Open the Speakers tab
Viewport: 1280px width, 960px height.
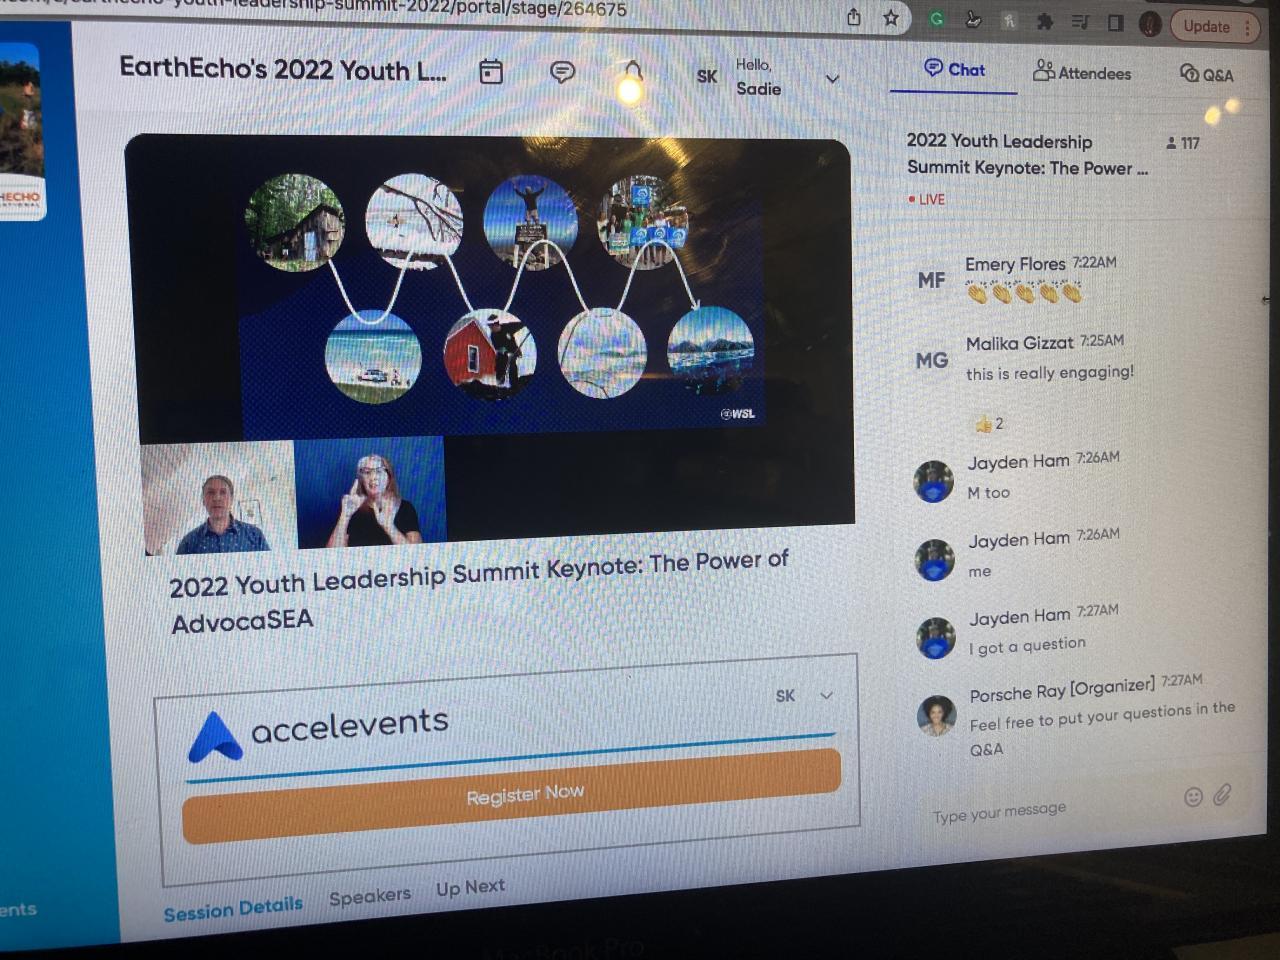pos(370,897)
